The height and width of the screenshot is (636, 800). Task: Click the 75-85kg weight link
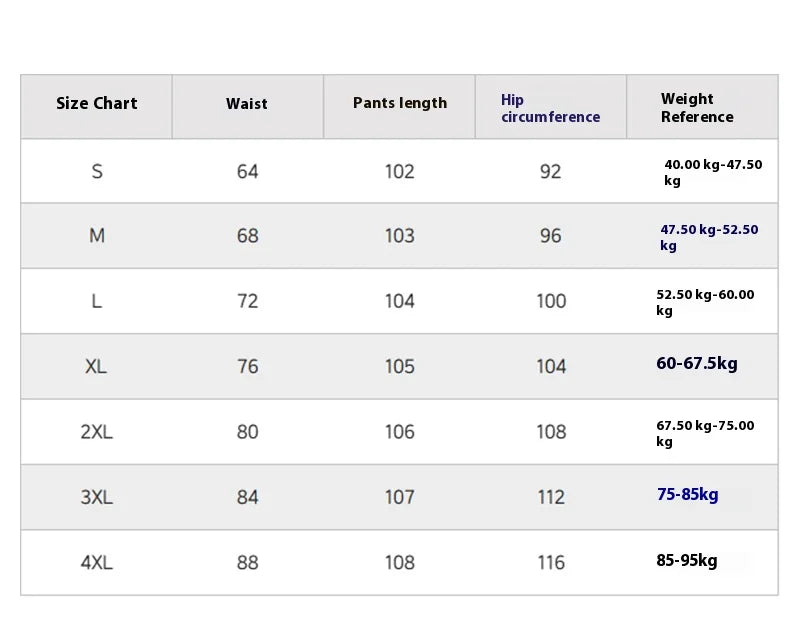[688, 494]
